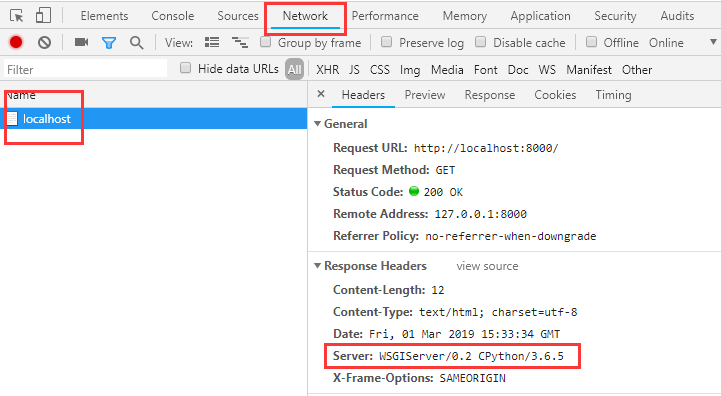
Task: Check the Disable cache option
Action: (481, 42)
